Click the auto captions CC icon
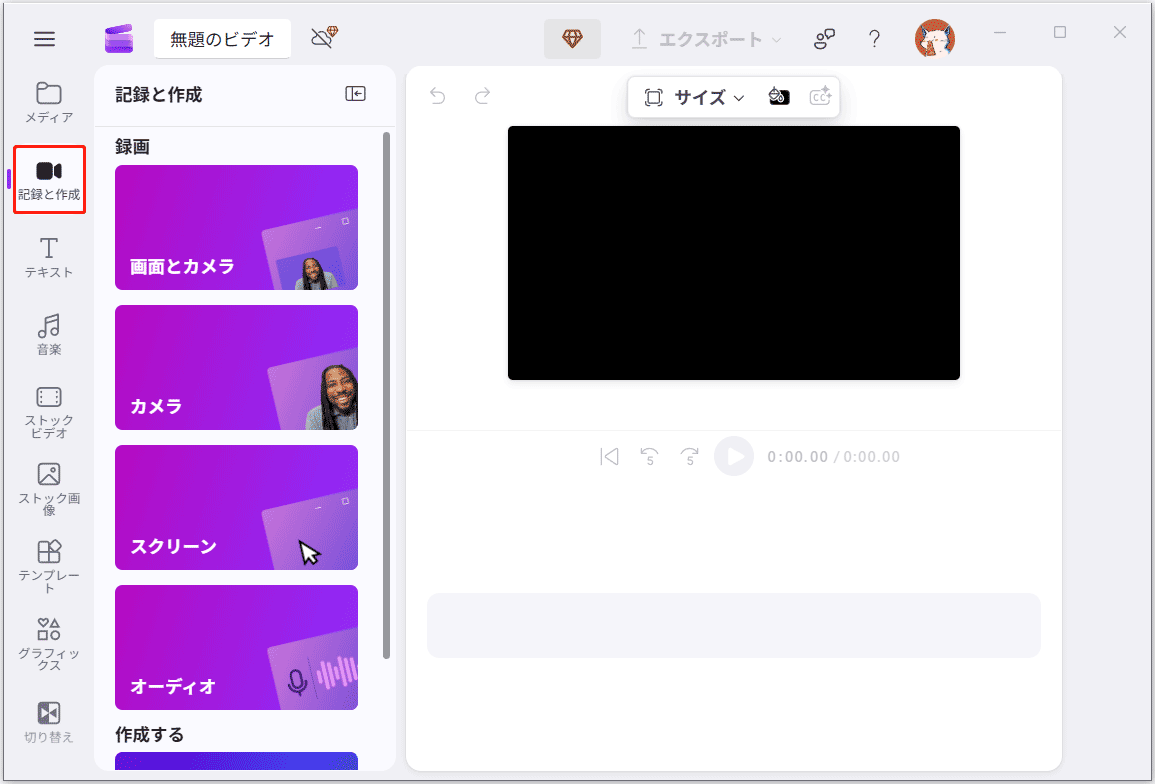Screen dimensions: 1155x784 click(x=820, y=97)
